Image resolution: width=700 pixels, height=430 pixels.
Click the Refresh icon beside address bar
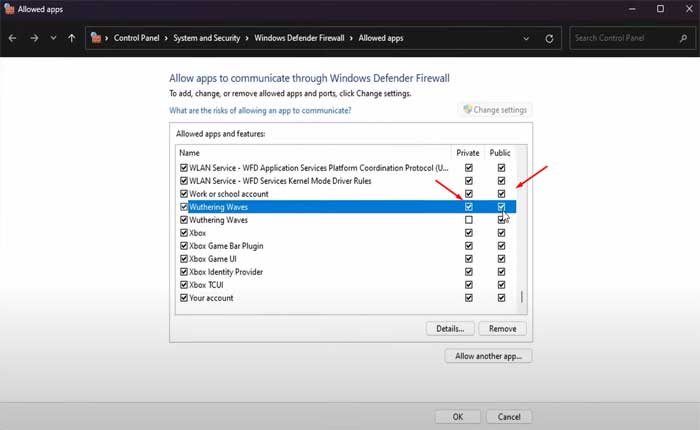coord(549,39)
